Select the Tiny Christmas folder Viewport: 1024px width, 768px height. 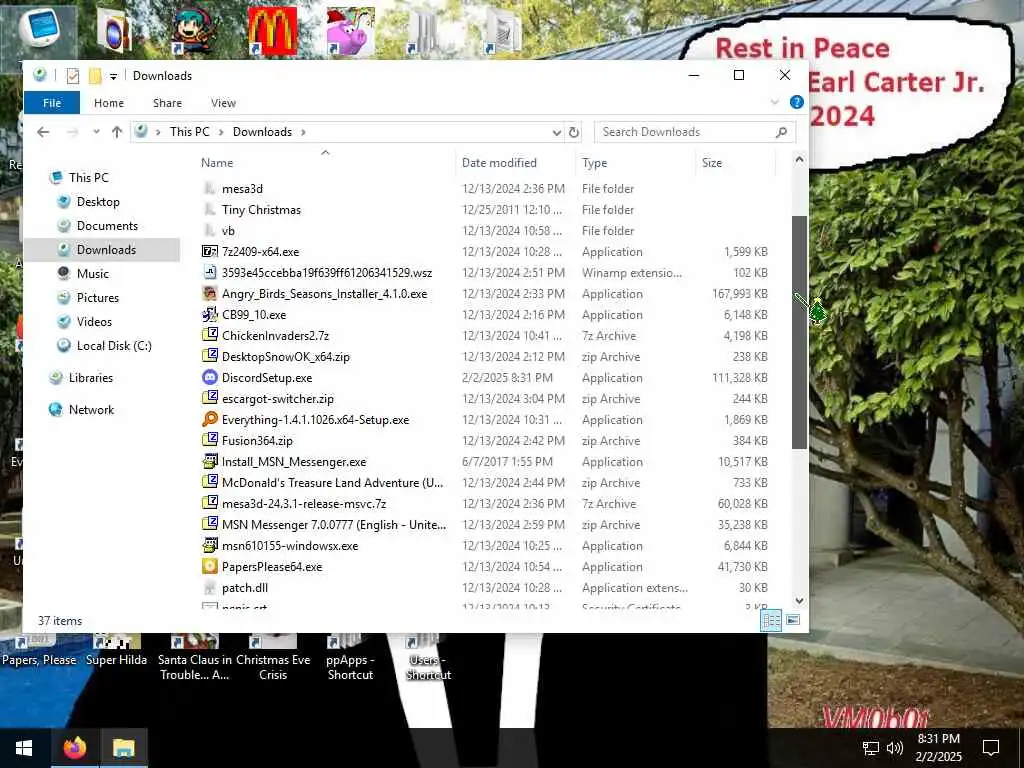click(x=261, y=210)
